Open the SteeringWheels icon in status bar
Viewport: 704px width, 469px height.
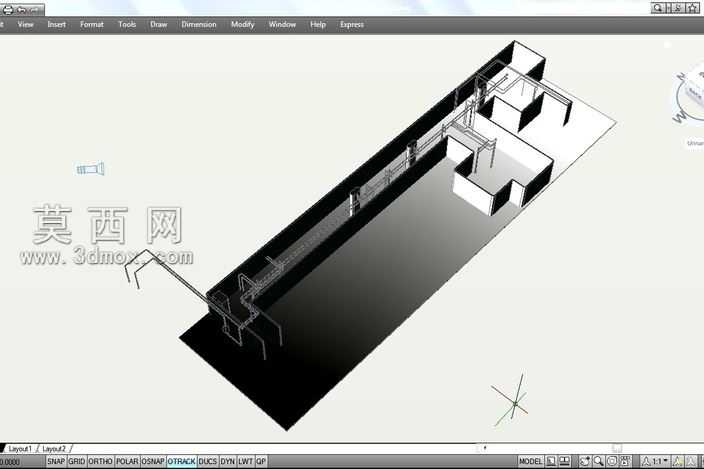[612, 461]
